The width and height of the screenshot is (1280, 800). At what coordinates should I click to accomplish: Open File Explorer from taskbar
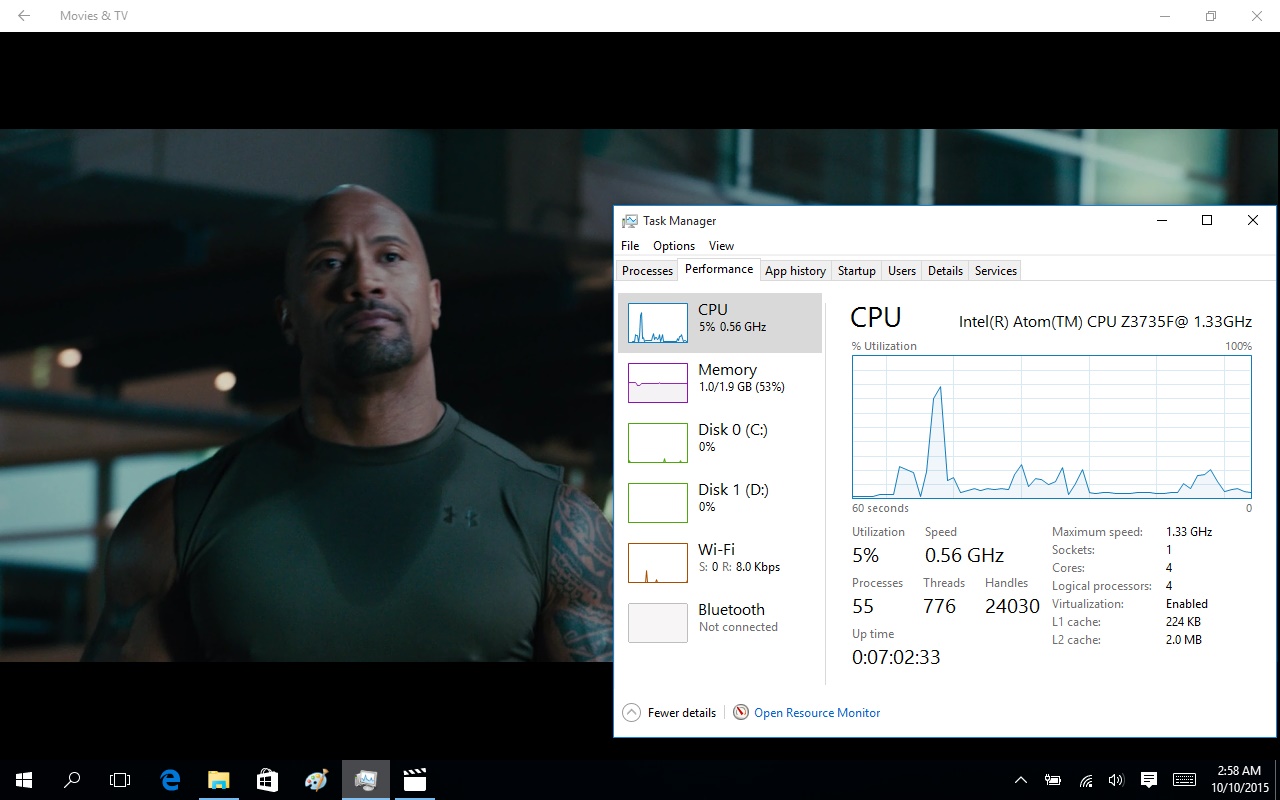pos(218,780)
